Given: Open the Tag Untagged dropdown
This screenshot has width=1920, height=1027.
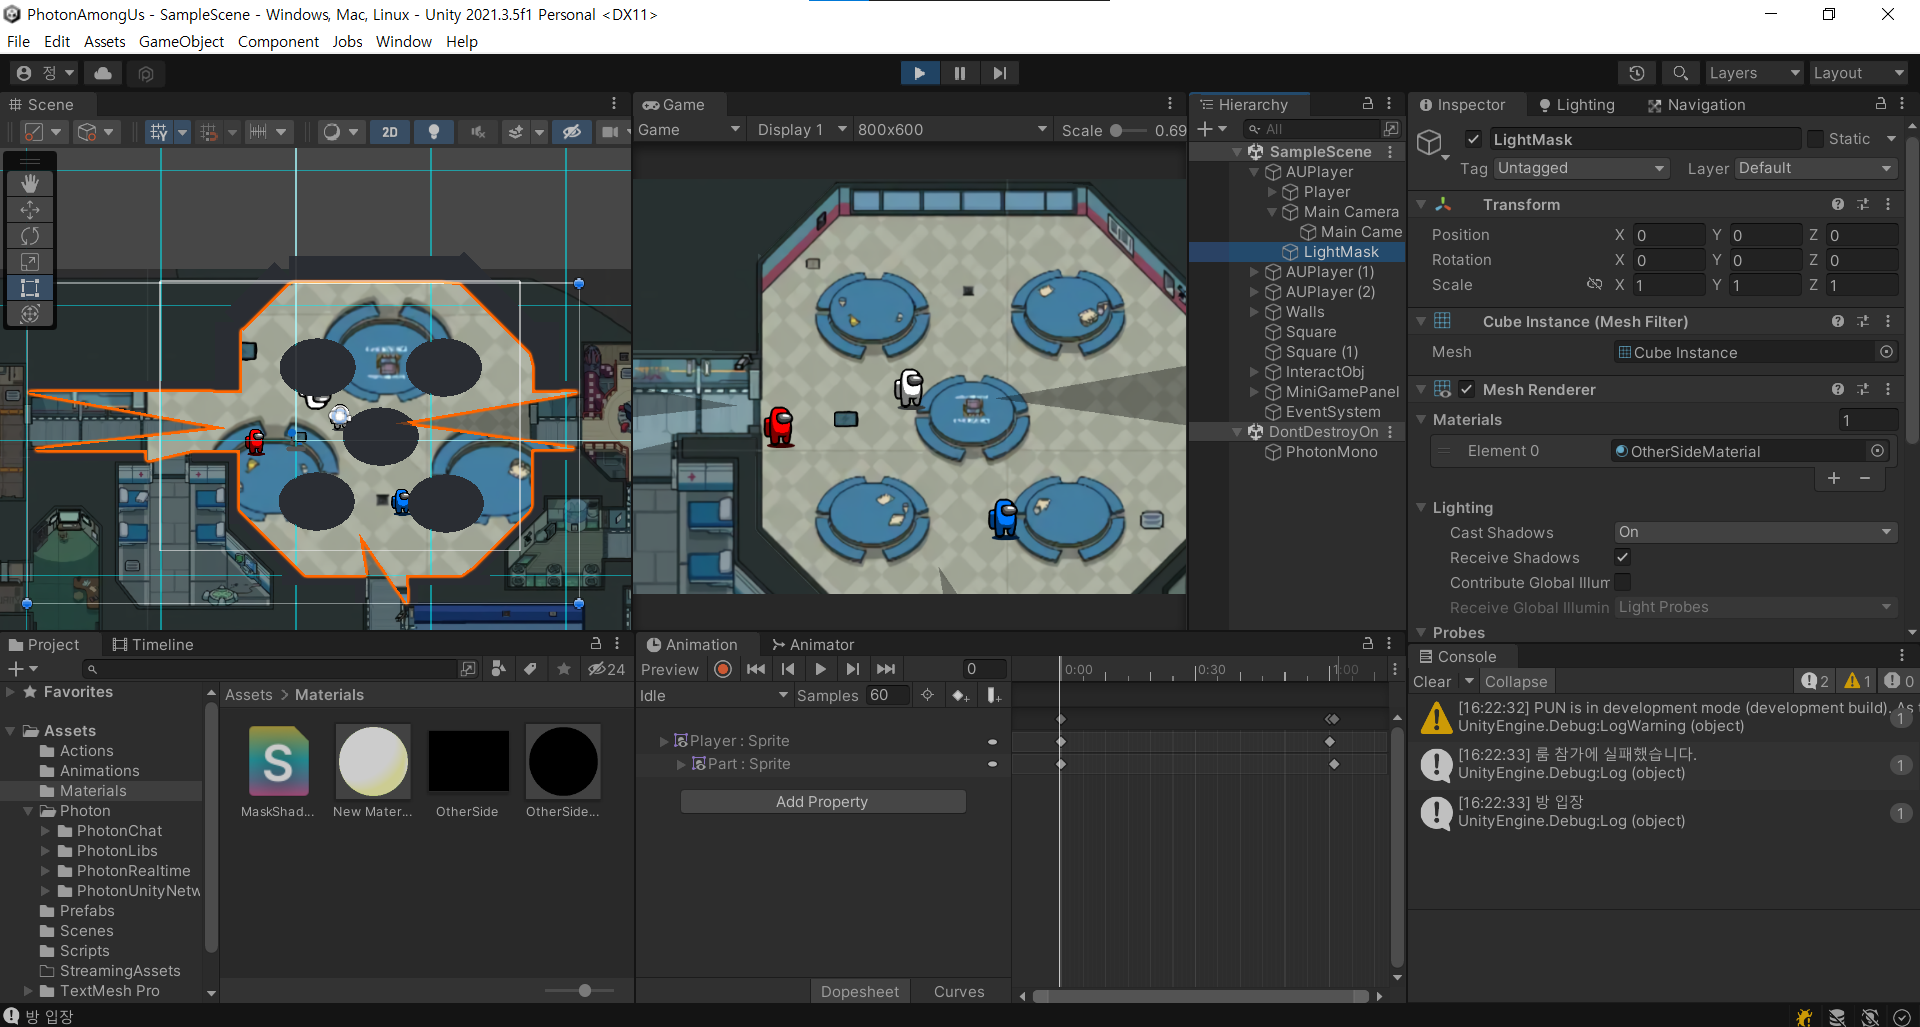Looking at the screenshot, I should pyautogui.click(x=1580, y=168).
